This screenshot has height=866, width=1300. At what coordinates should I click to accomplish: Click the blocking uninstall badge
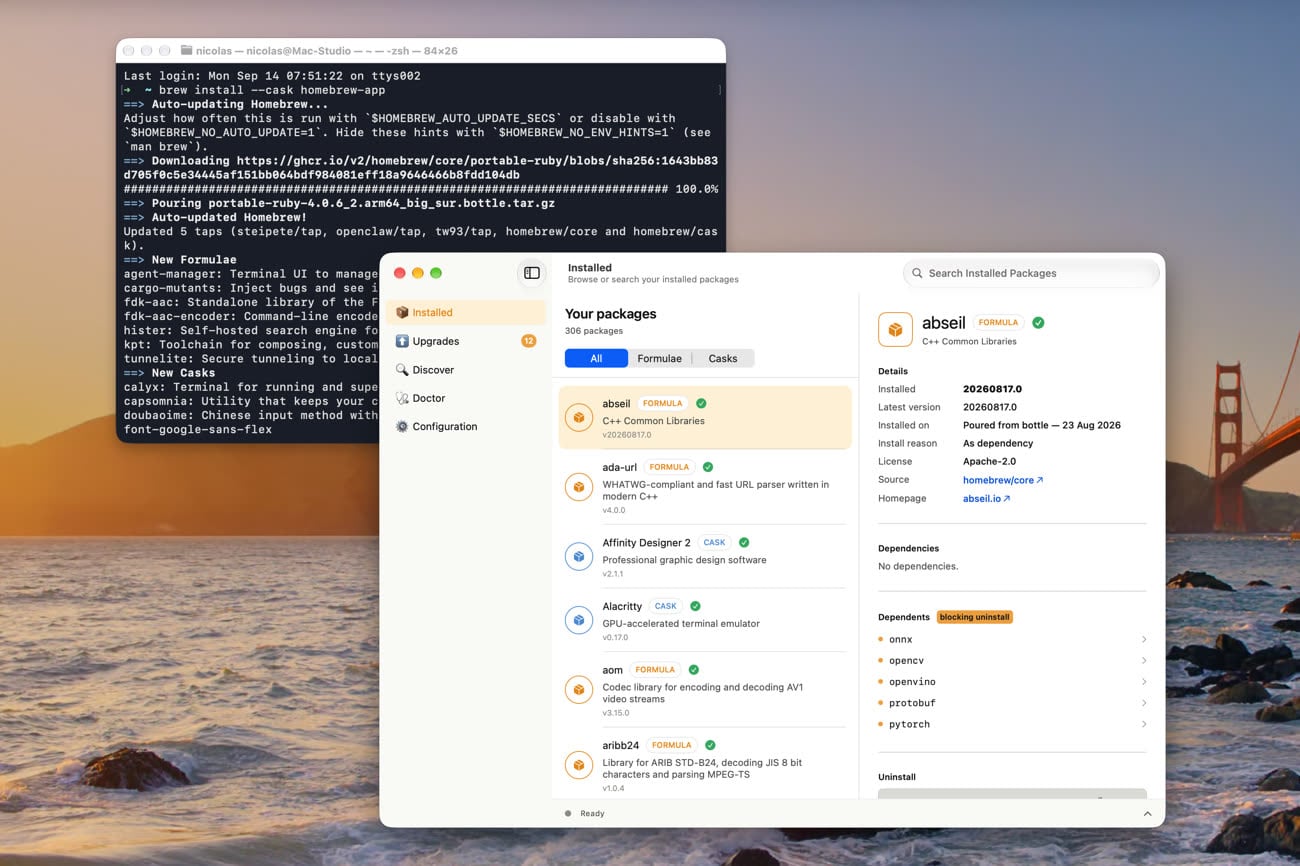click(975, 617)
